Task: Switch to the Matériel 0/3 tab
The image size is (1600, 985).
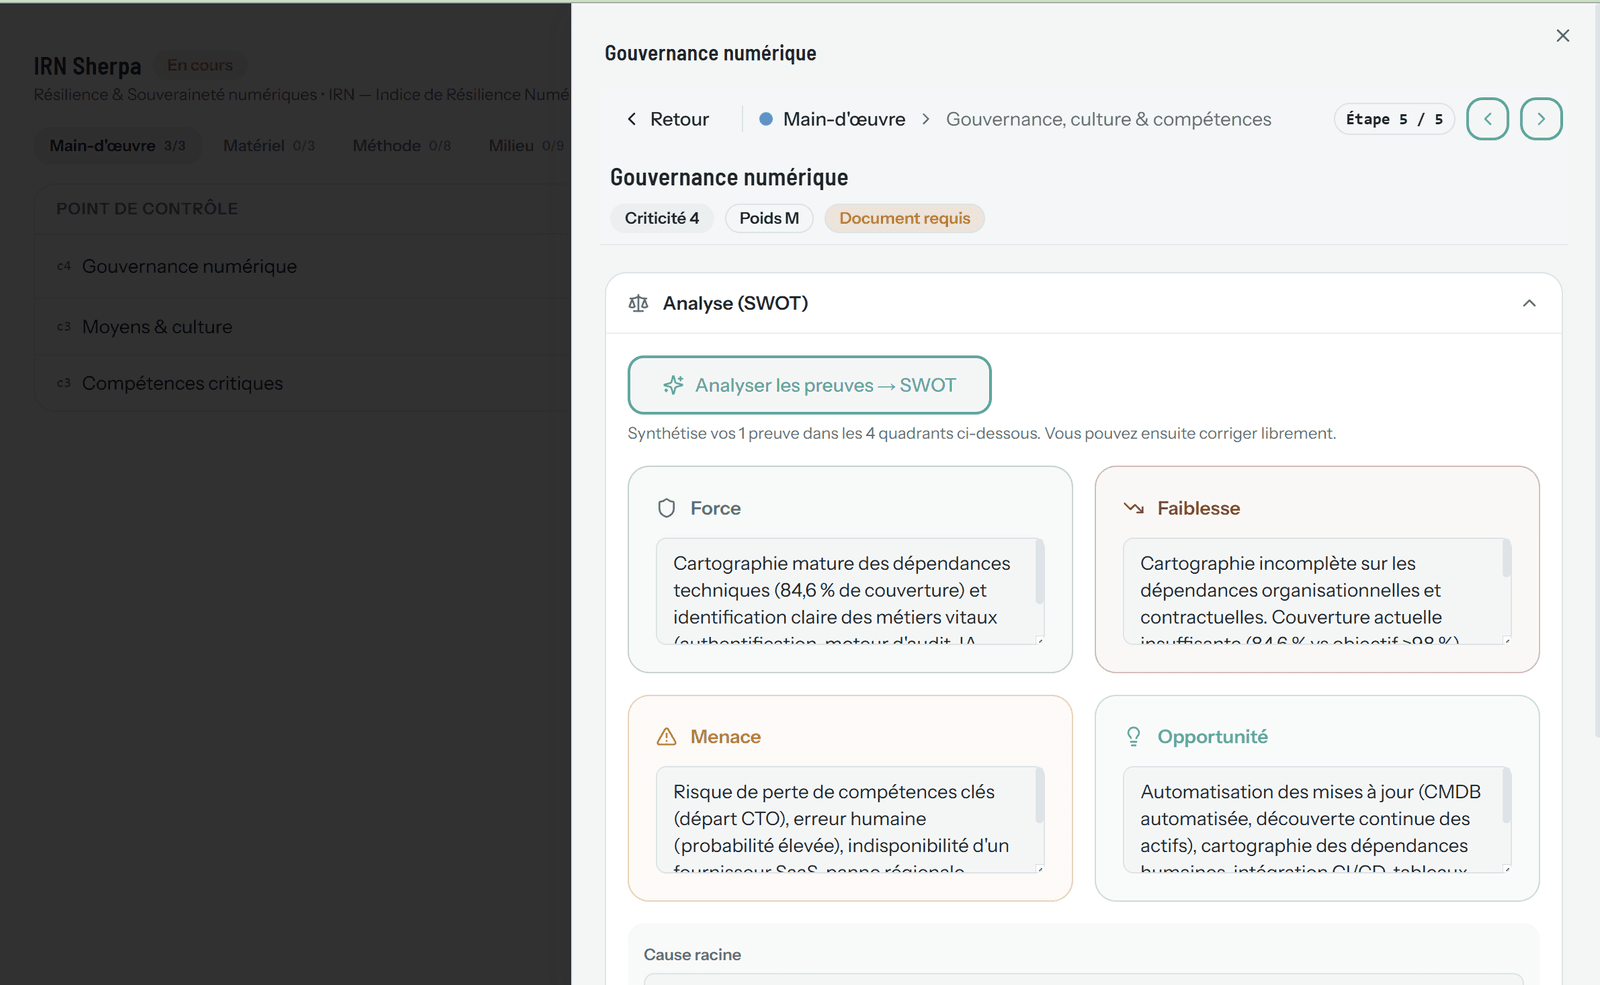Action: click(x=269, y=145)
